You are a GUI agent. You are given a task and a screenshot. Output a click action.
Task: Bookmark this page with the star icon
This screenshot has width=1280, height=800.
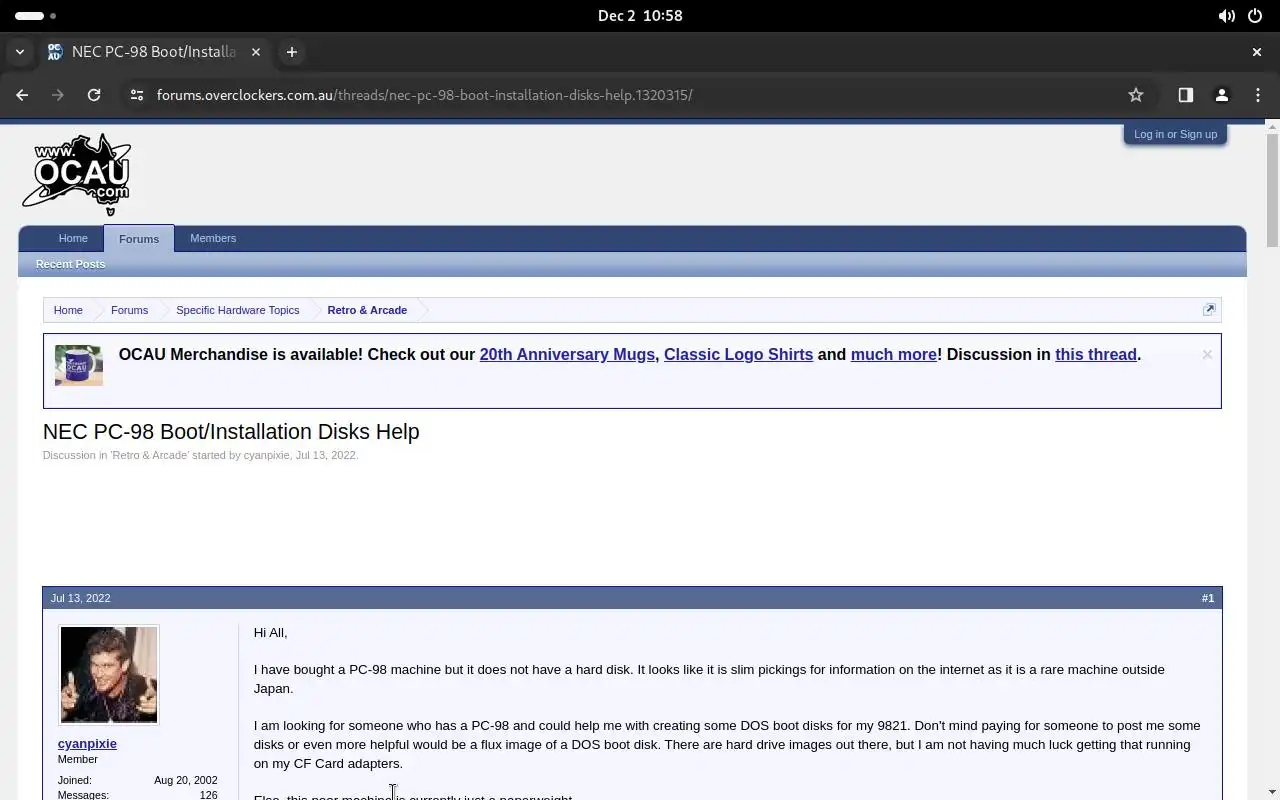(x=1136, y=95)
